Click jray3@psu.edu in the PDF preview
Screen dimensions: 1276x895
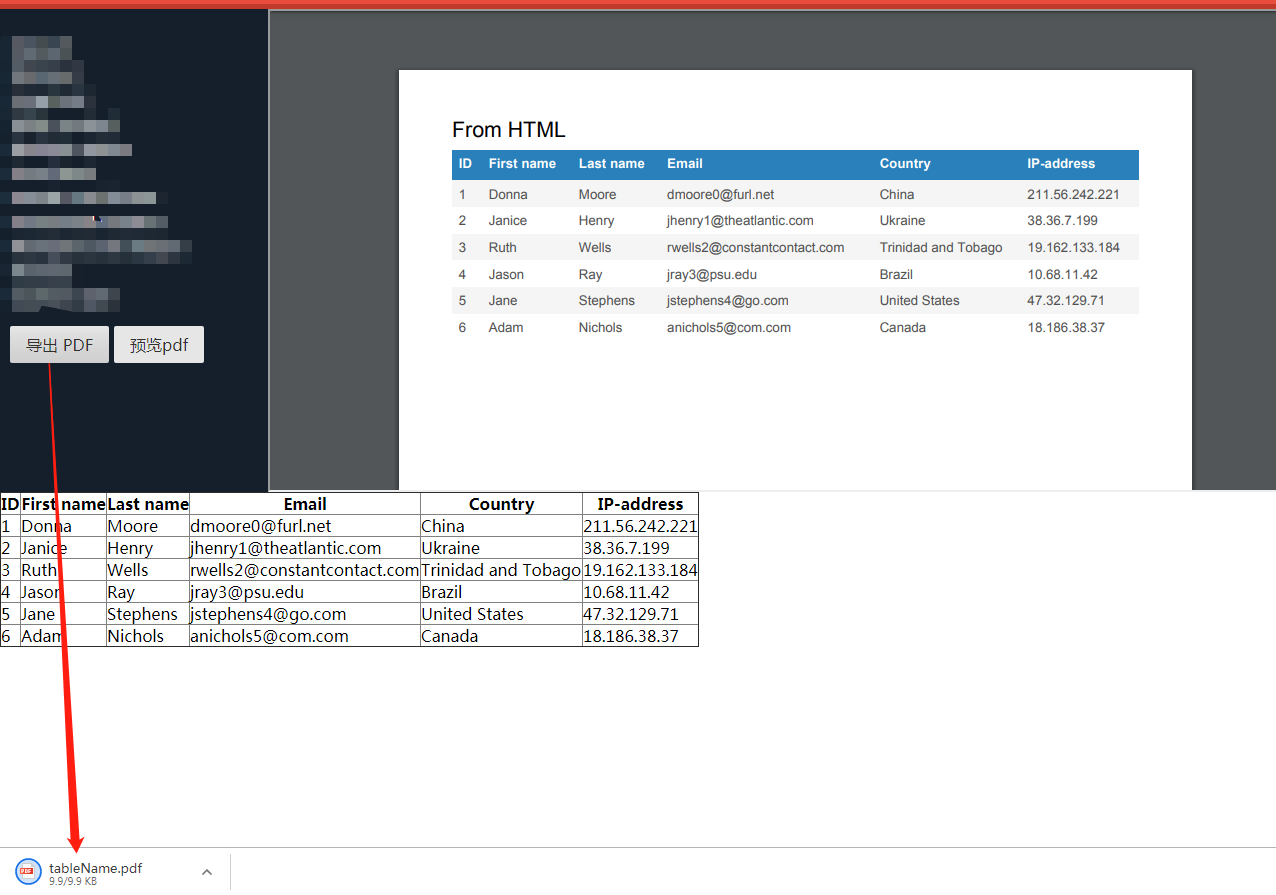coord(712,274)
